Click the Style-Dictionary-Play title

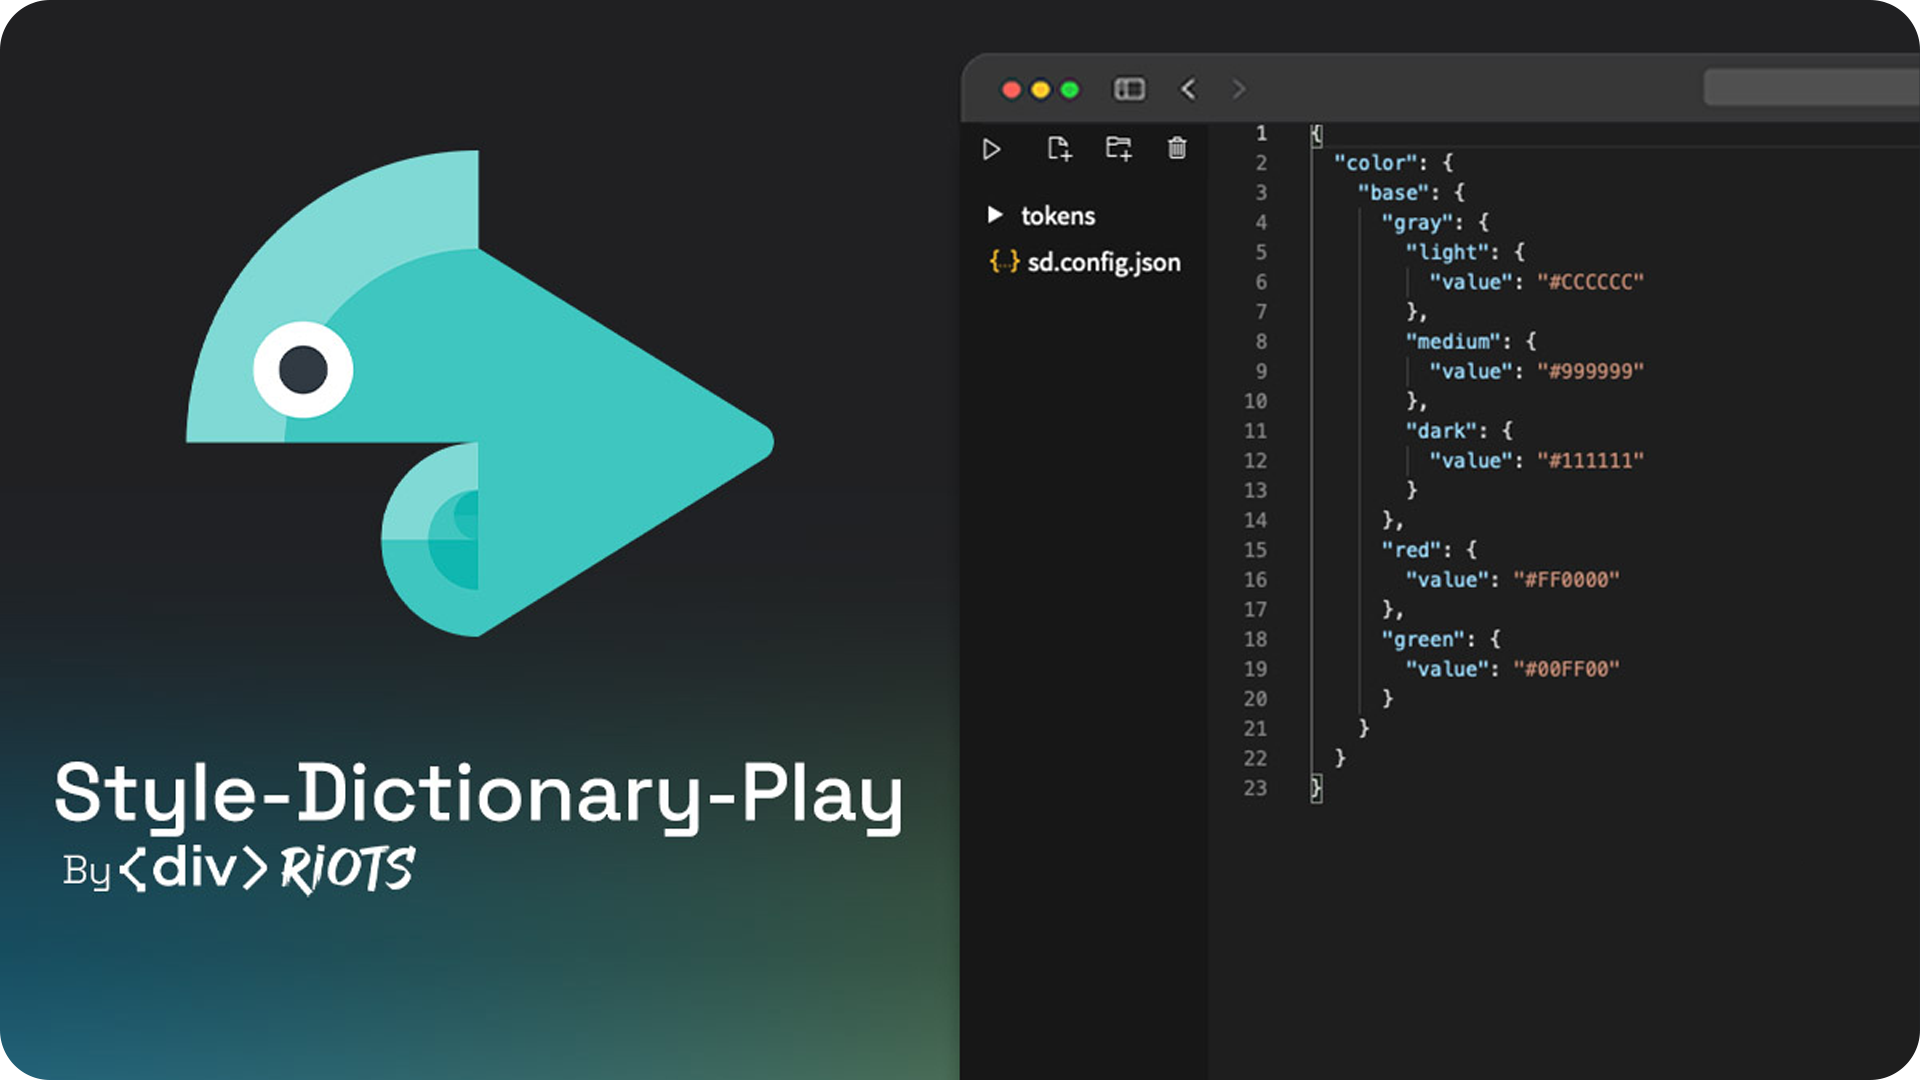coord(478,793)
